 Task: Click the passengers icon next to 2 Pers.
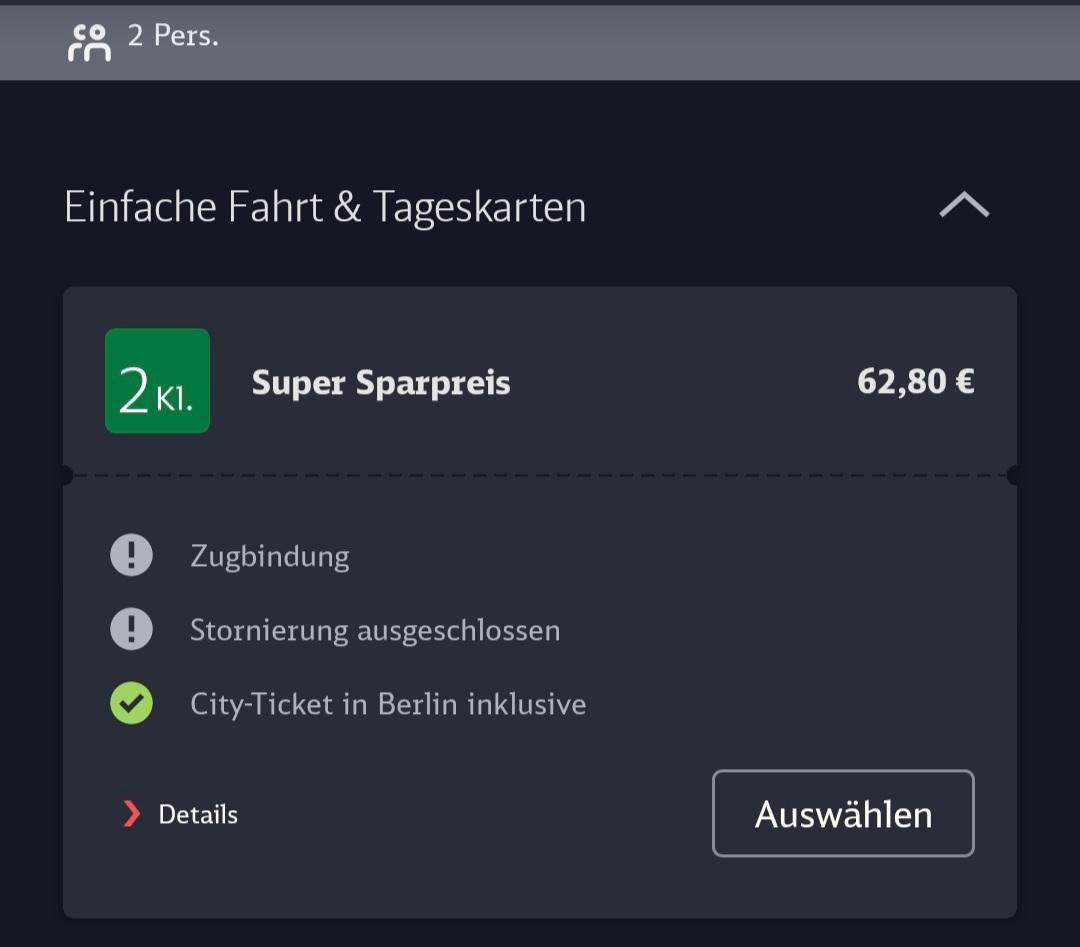90,43
